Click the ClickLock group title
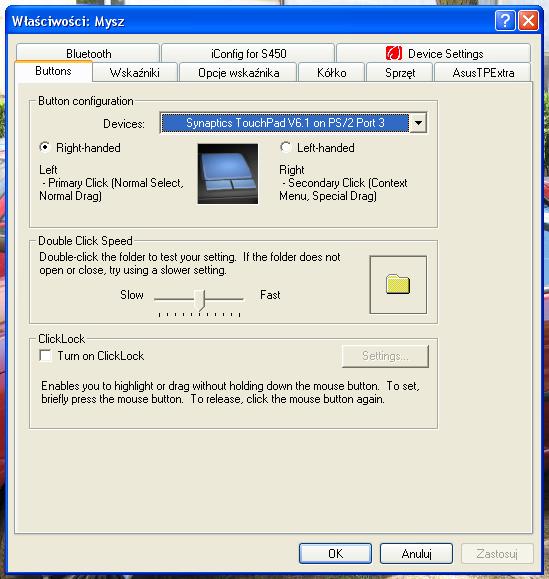This screenshot has height=579, width=549. click(x=62, y=339)
